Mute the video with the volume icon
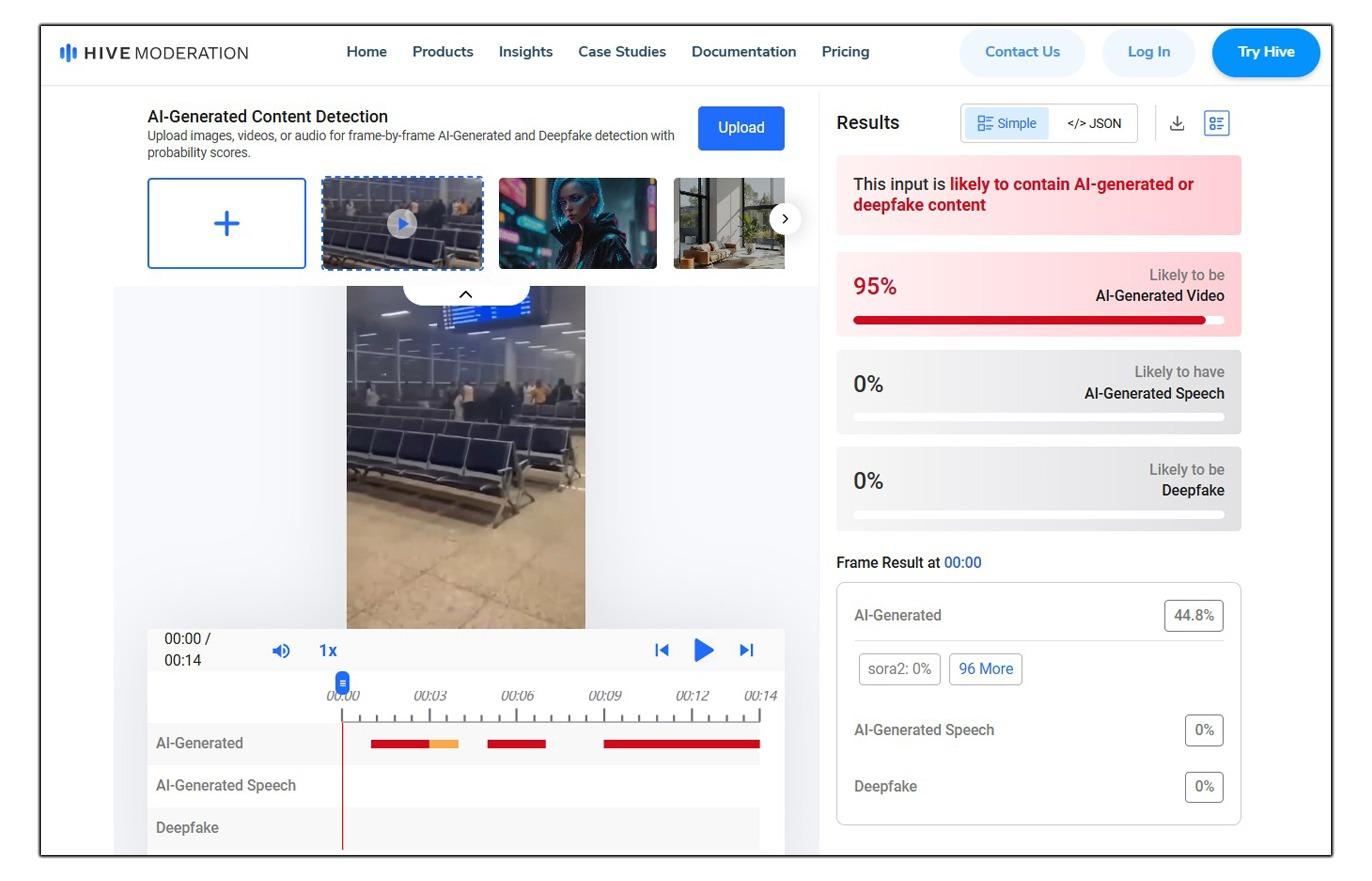The image size is (1372, 881). pos(281,651)
